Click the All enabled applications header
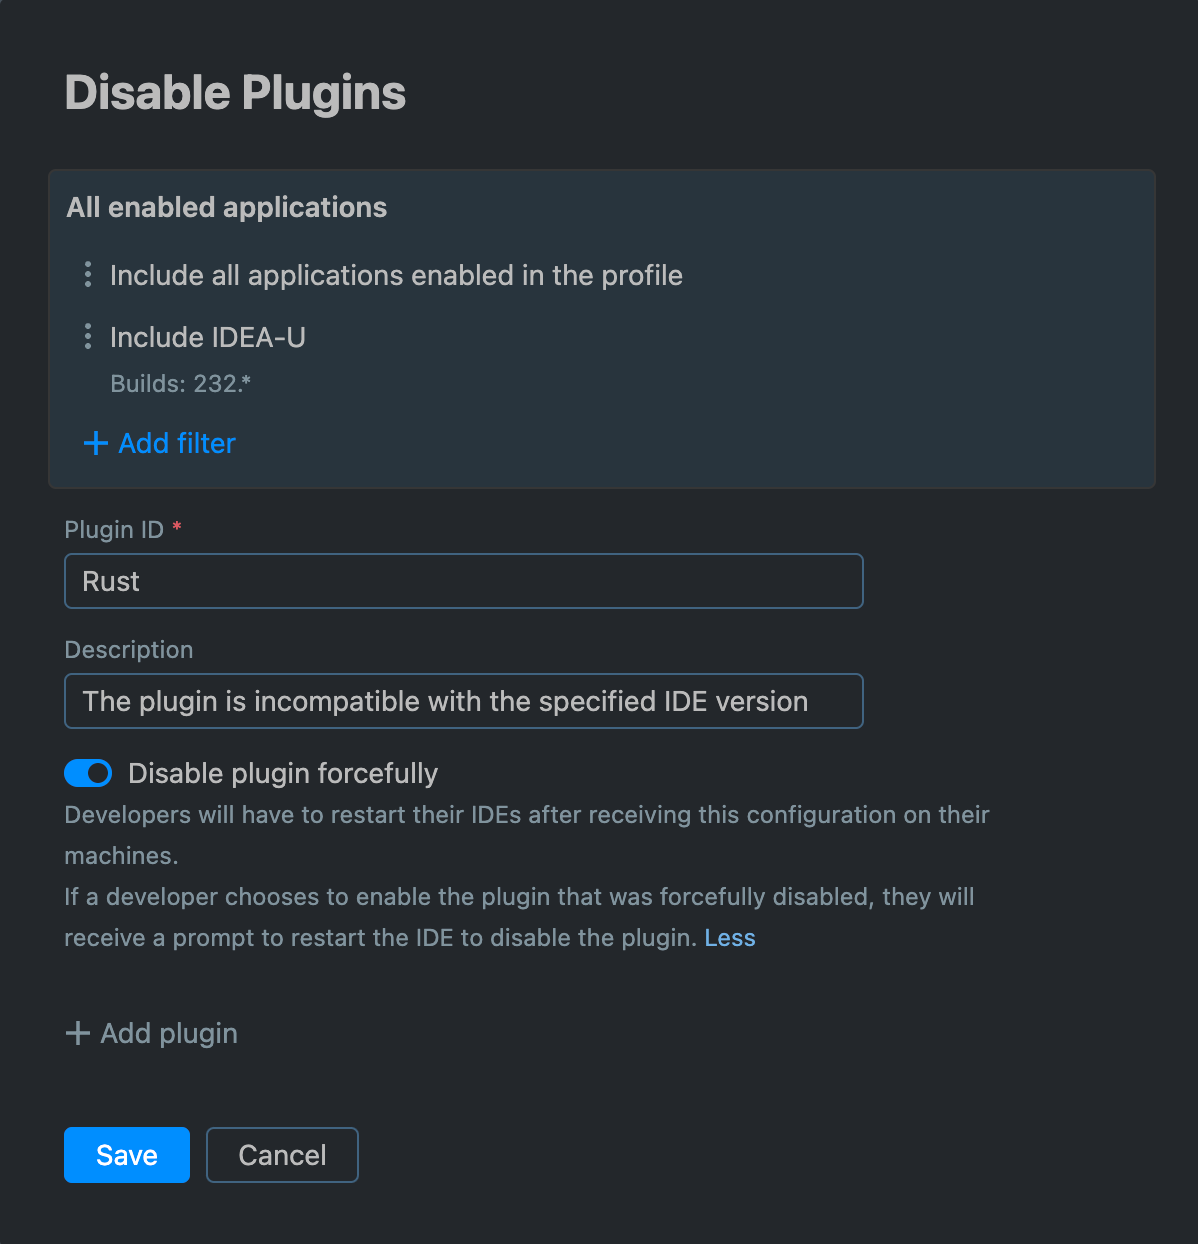This screenshot has height=1244, width=1198. (x=226, y=207)
